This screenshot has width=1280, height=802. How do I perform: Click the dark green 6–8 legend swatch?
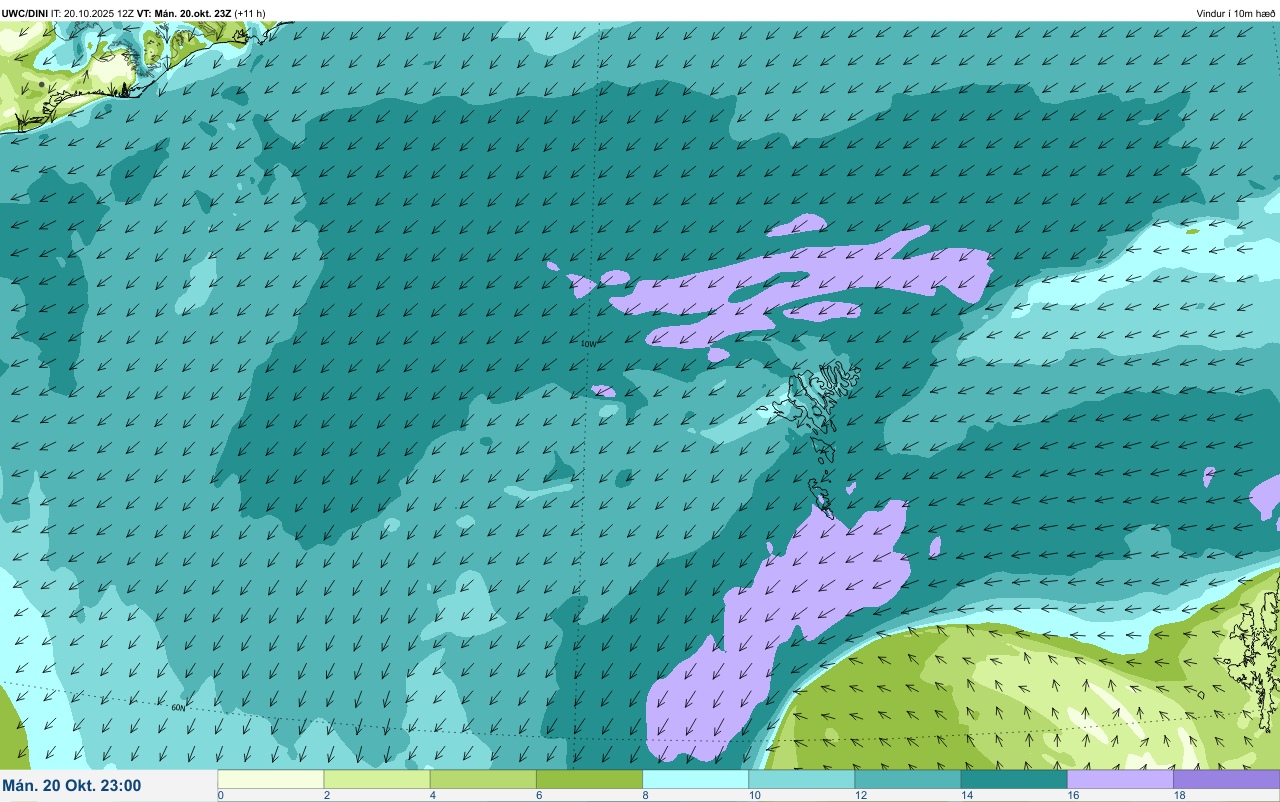pos(589,779)
